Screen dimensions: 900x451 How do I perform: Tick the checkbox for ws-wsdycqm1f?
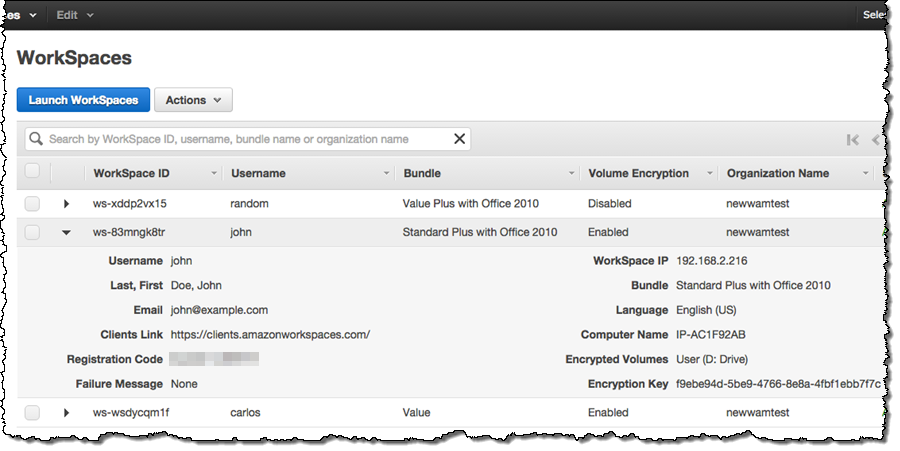click(32, 412)
